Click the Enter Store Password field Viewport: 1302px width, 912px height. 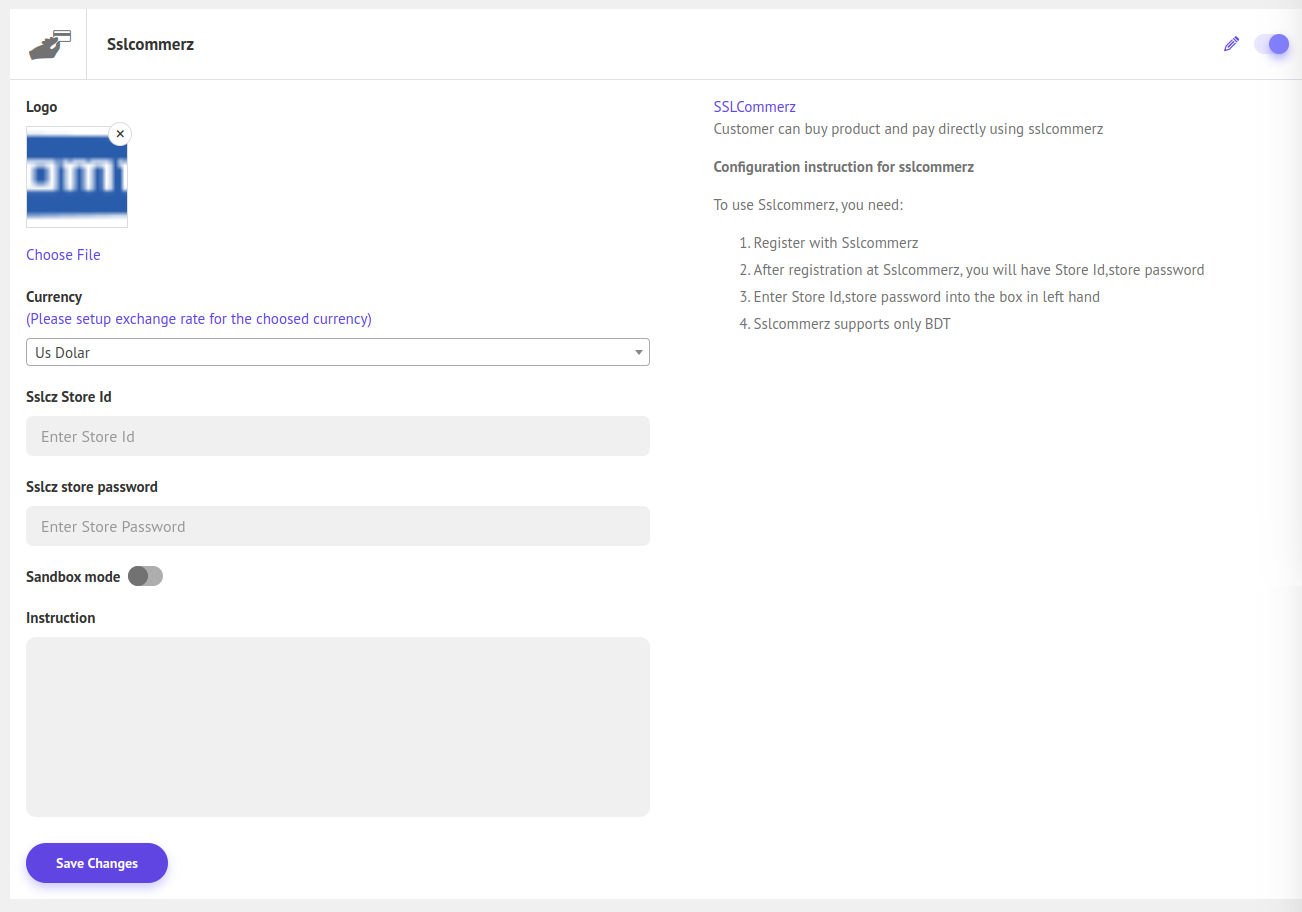coord(337,526)
